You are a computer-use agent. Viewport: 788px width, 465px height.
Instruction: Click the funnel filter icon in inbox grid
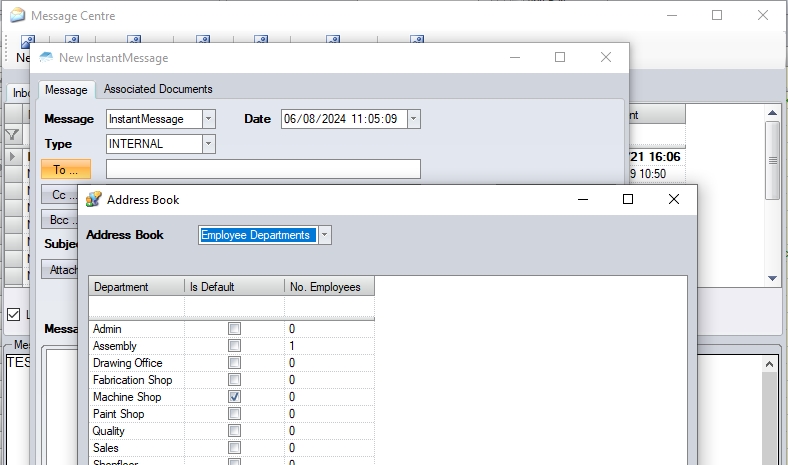click(x=13, y=134)
